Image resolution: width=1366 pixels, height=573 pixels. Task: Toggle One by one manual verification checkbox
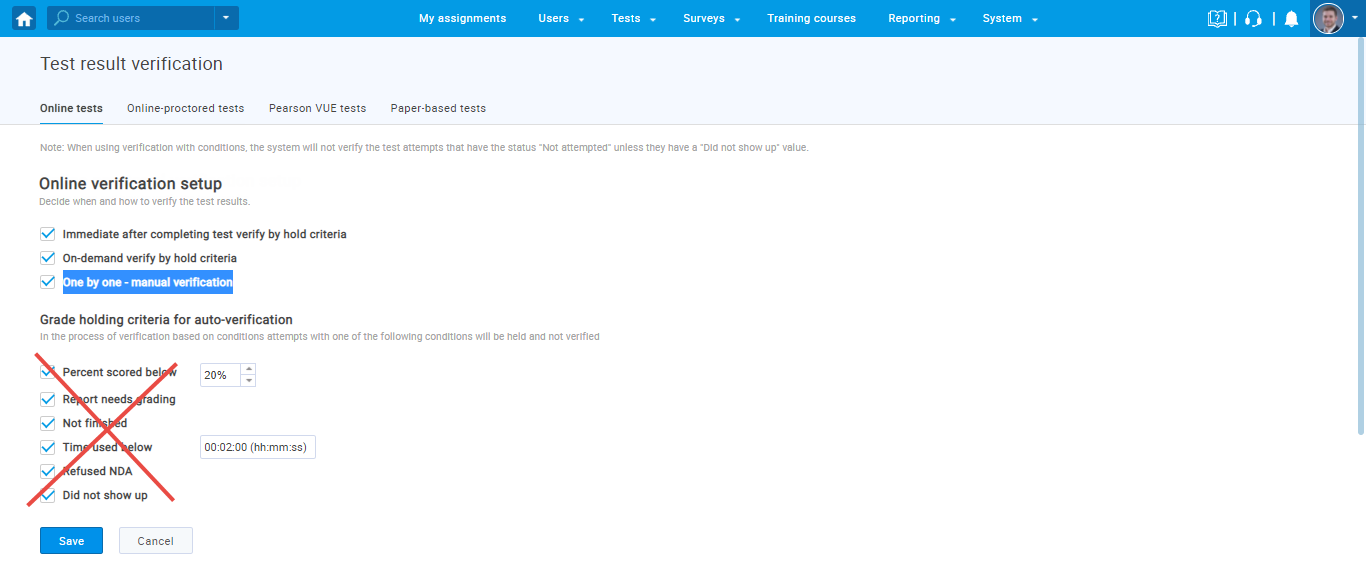click(x=47, y=282)
